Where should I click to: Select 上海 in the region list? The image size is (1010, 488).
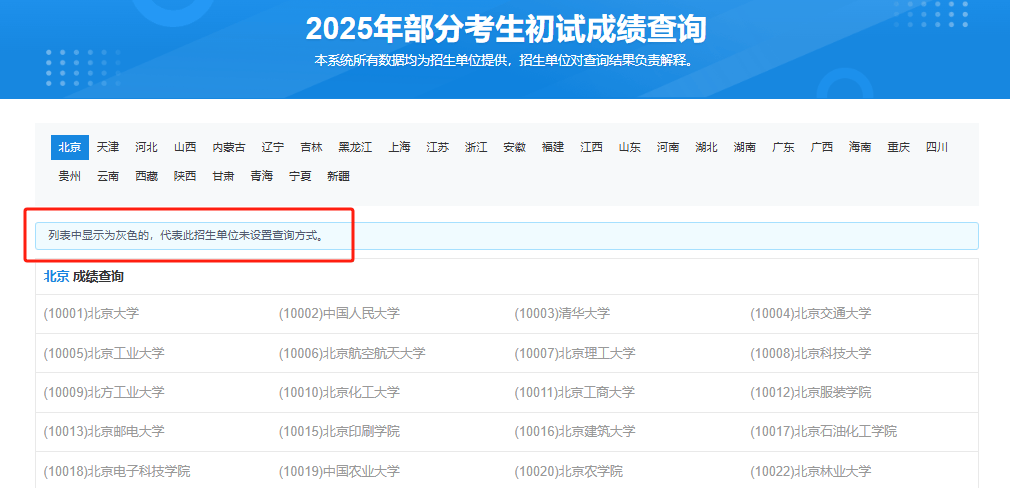[x=399, y=147]
